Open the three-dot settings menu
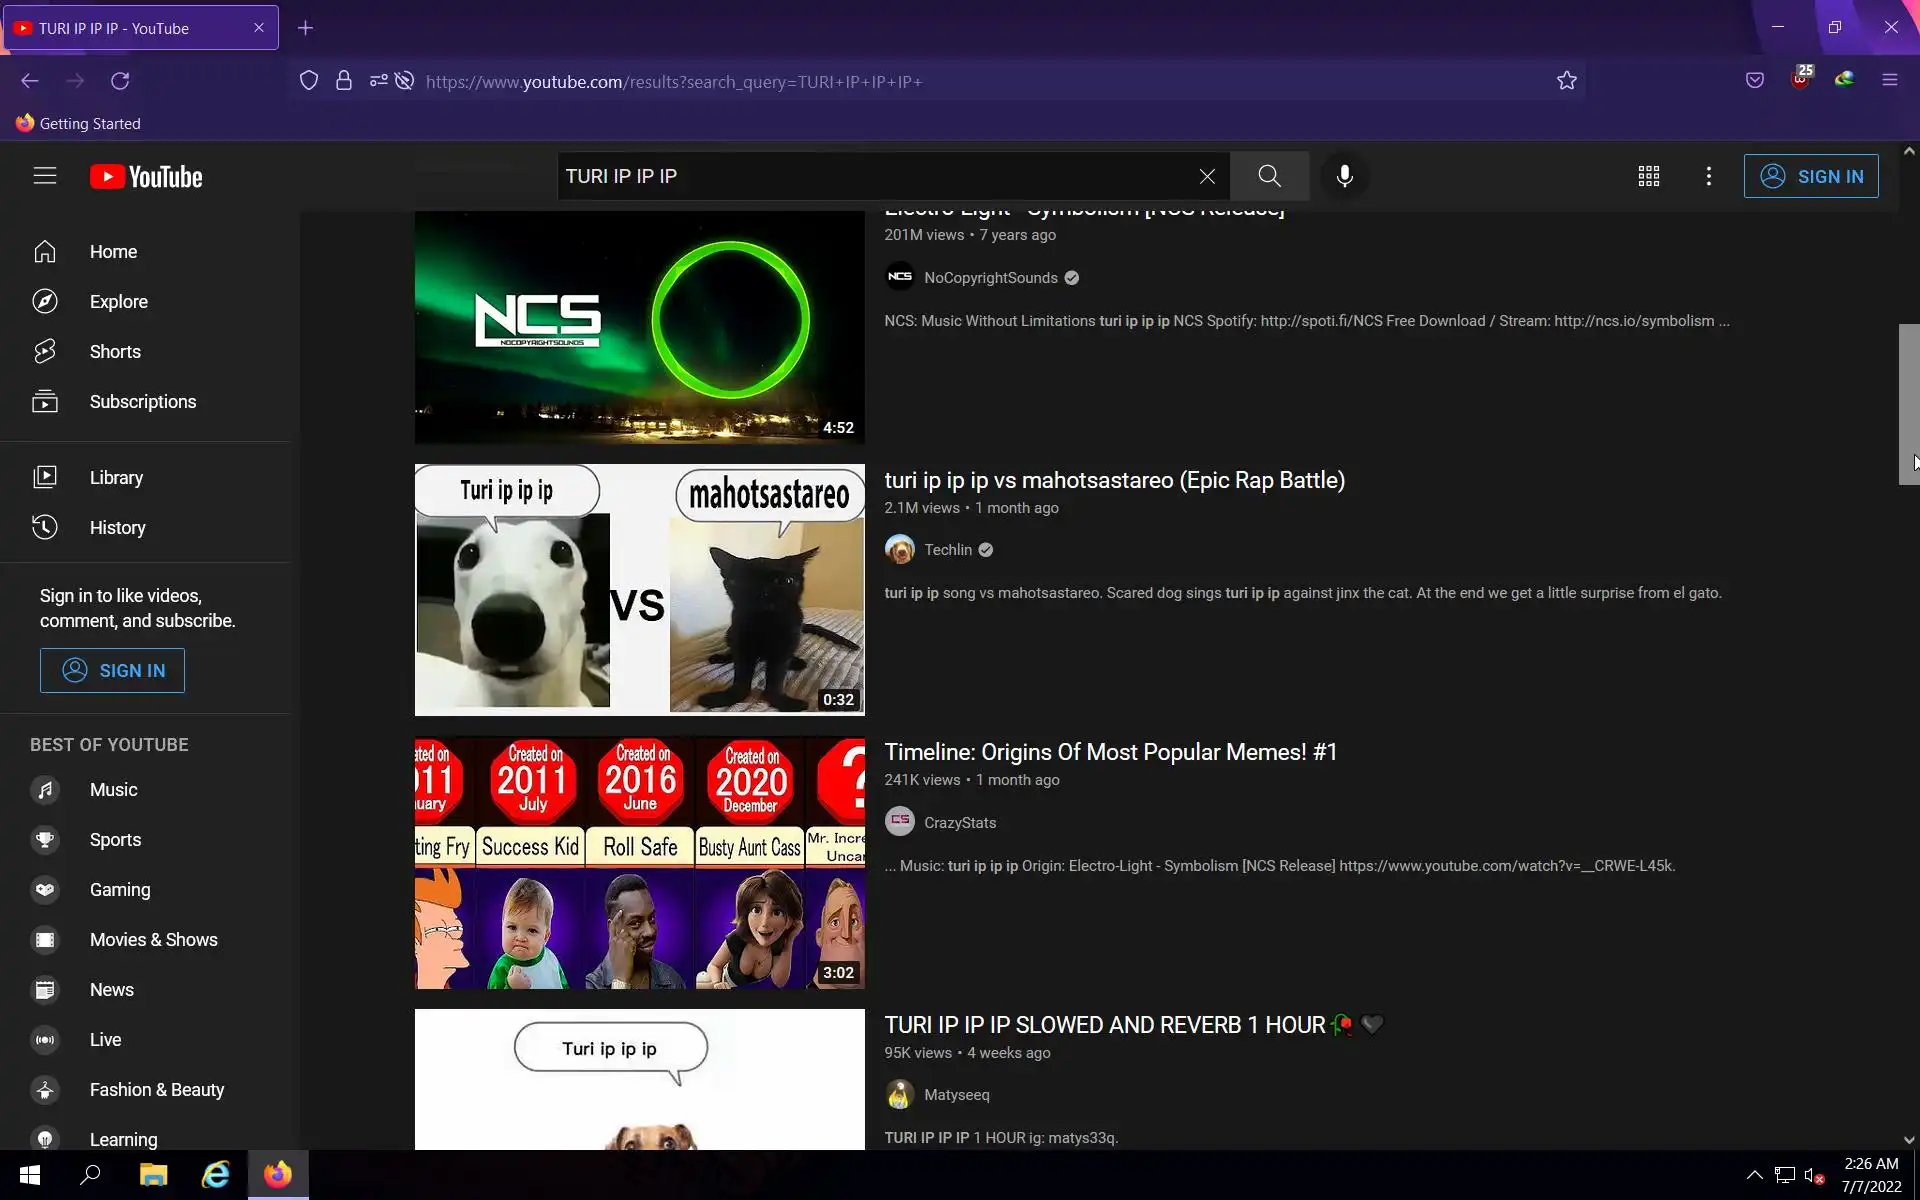Image resolution: width=1920 pixels, height=1200 pixels. click(1708, 176)
